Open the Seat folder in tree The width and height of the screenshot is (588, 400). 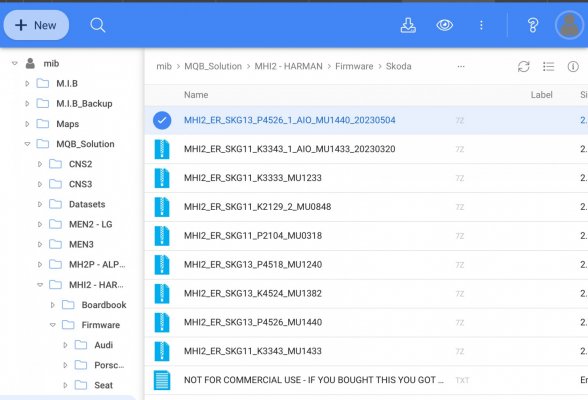tap(104, 385)
